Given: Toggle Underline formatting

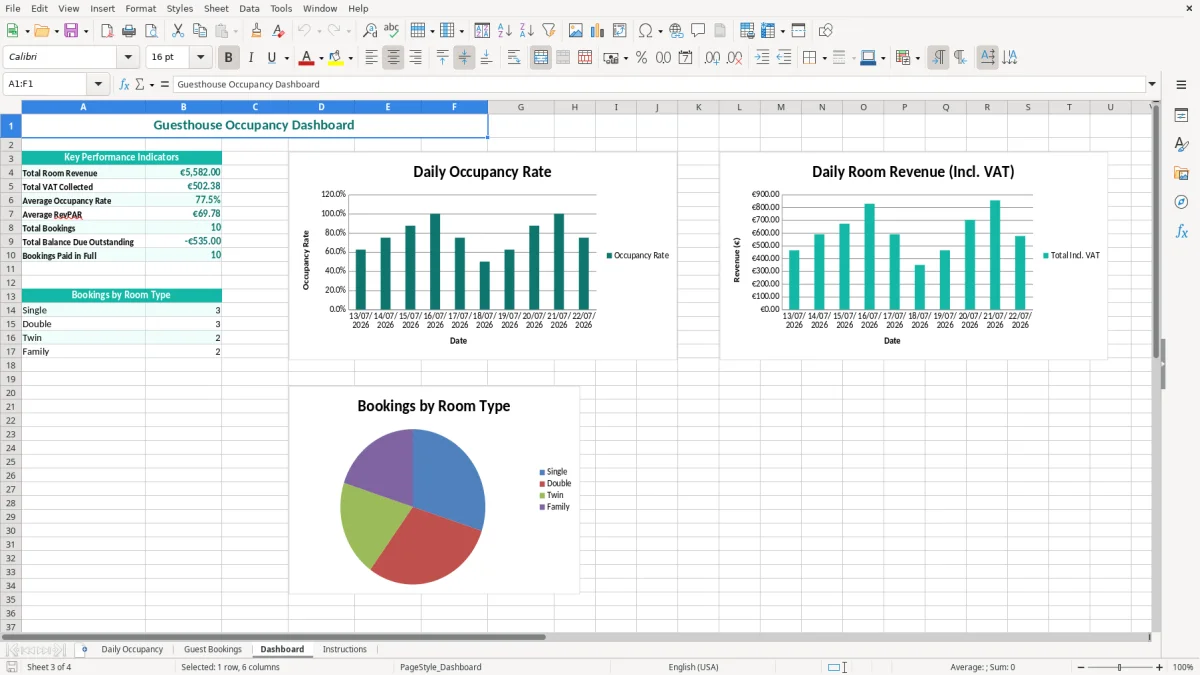Looking at the screenshot, I should coord(272,58).
